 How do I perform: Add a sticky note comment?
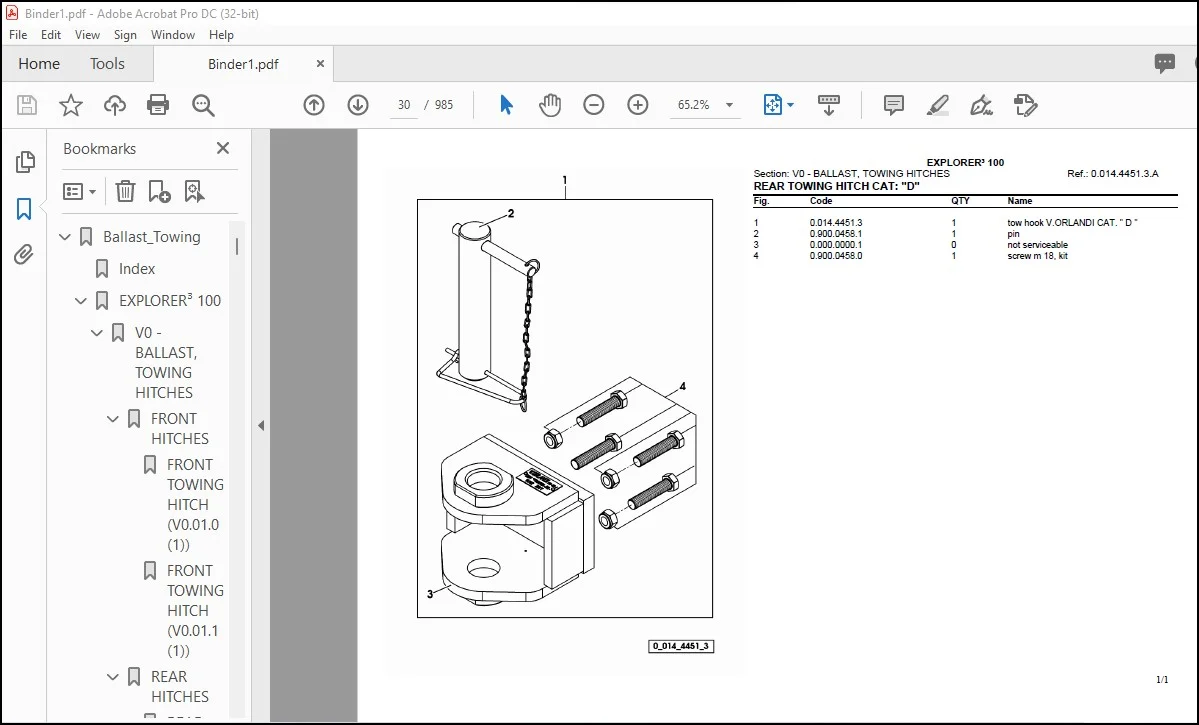893,105
